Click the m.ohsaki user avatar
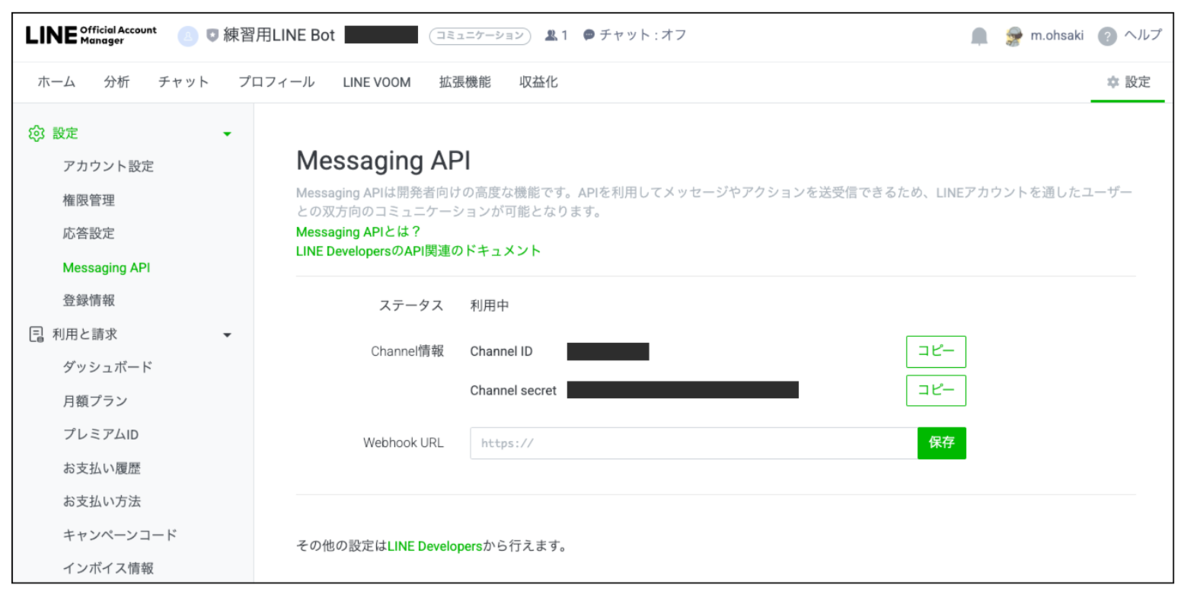Viewport: 1200px width, 601px height. (1014, 36)
